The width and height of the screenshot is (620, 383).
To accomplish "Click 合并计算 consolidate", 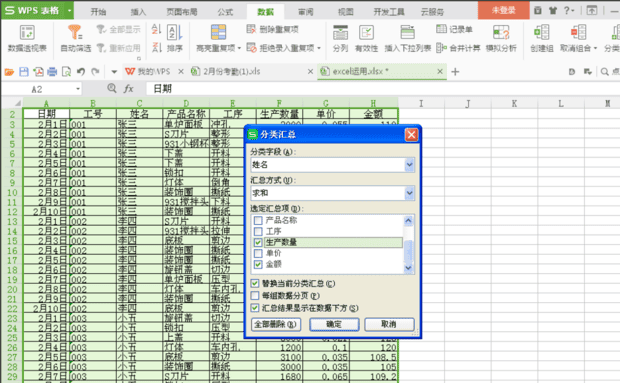I will point(458,48).
